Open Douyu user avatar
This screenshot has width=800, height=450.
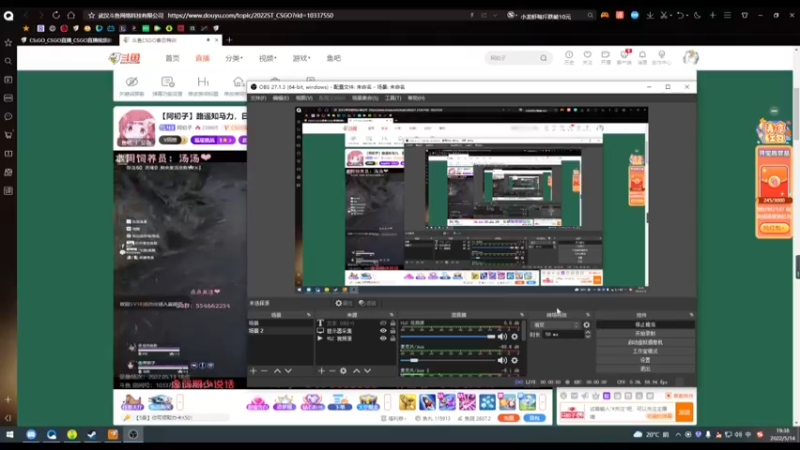tap(691, 58)
